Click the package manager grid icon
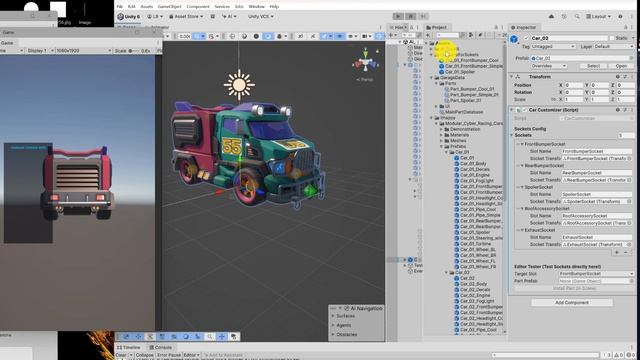Image resolution: width=640 pixels, height=360 pixels. point(213,16)
